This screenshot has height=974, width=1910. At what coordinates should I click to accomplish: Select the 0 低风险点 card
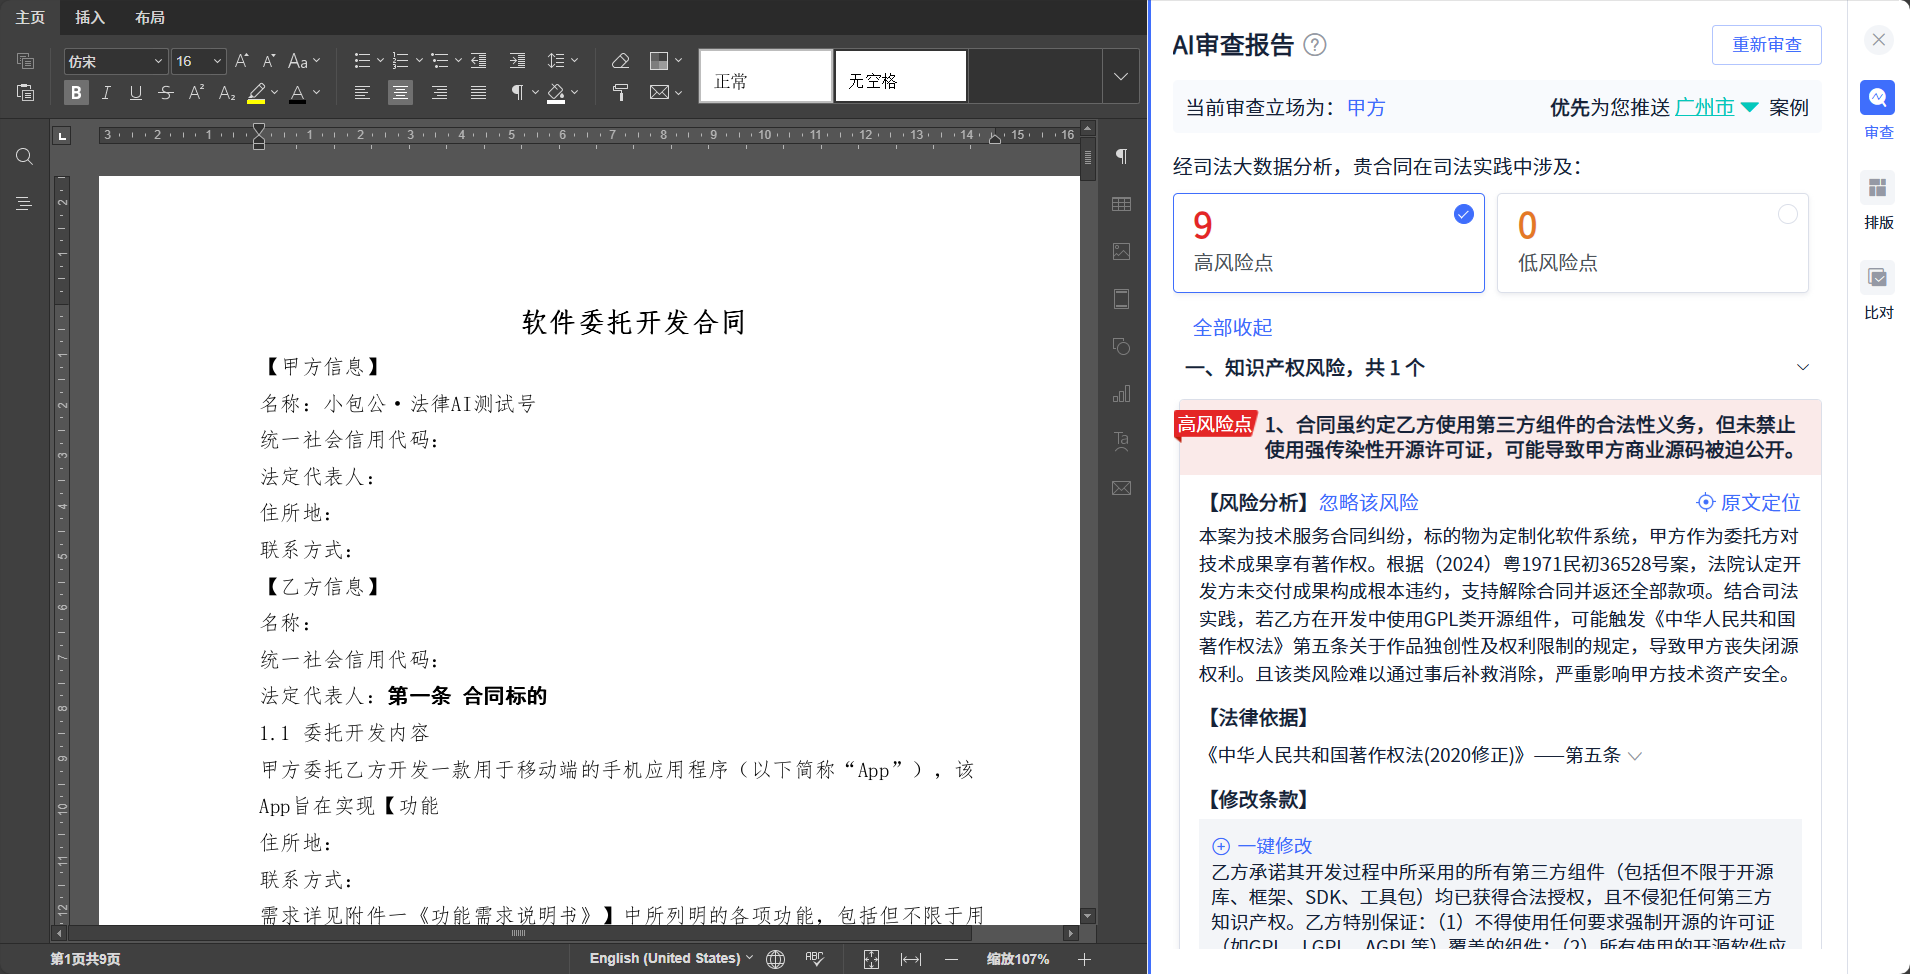(x=1652, y=243)
